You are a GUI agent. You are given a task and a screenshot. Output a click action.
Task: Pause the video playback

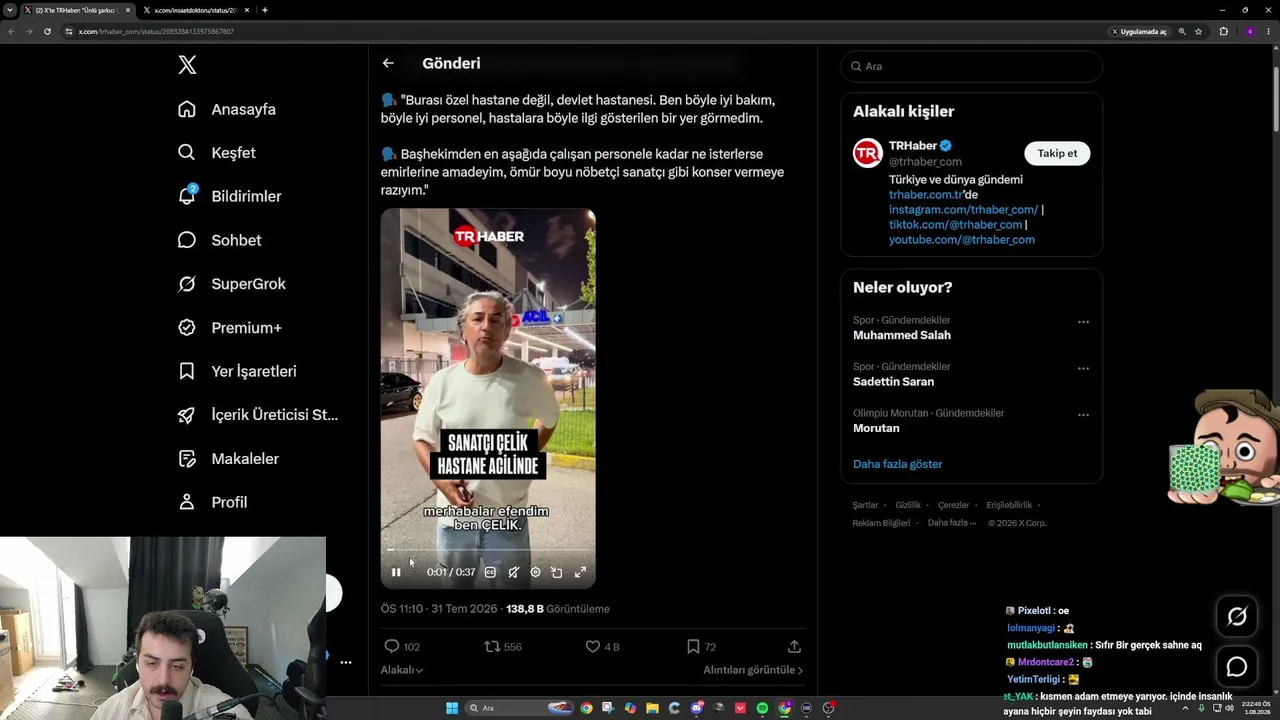tap(396, 572)
